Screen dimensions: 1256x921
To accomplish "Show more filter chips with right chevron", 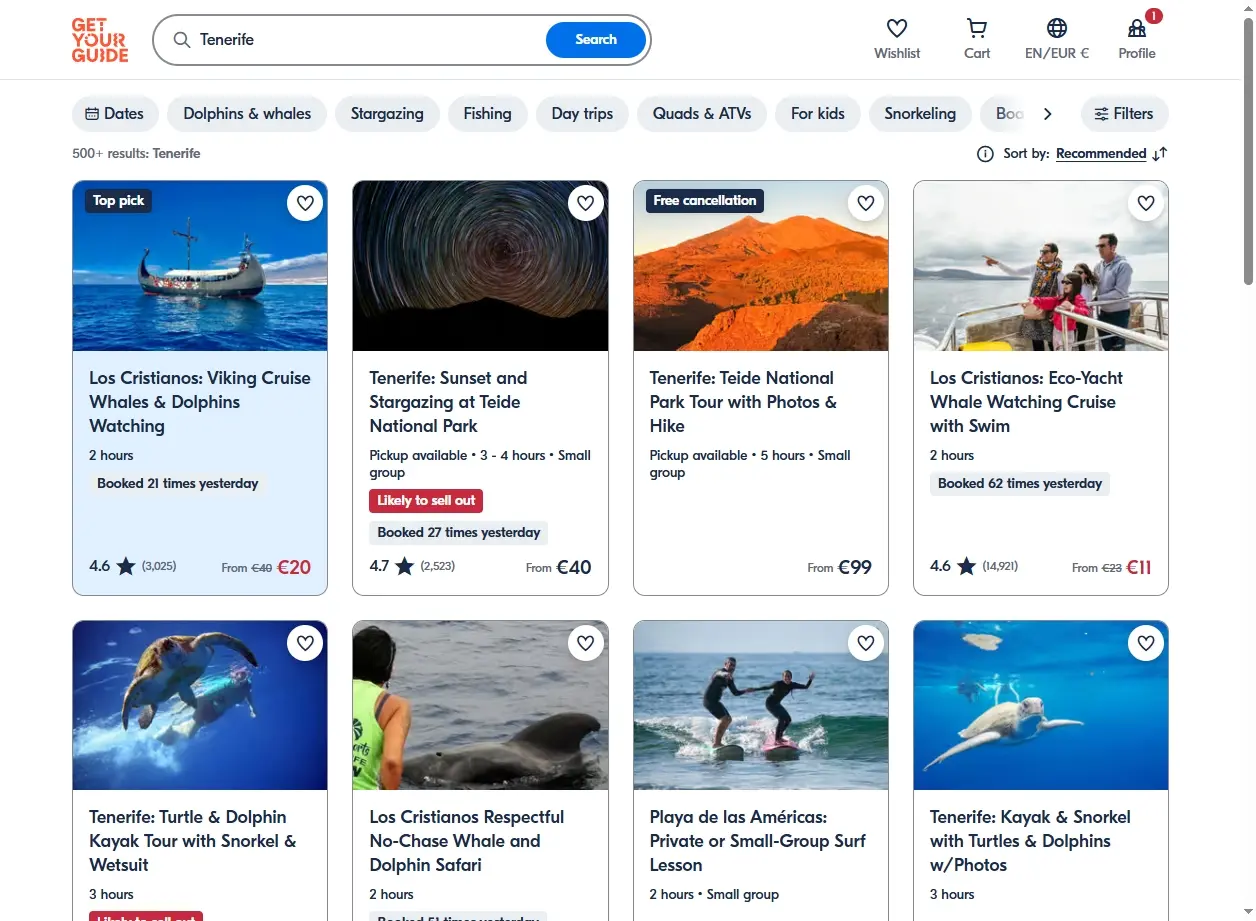I will click(1047, 114).
